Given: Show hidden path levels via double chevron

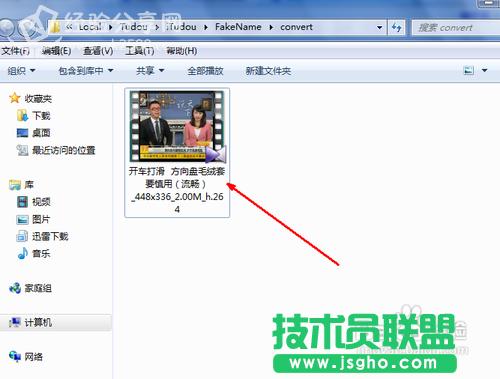Looking at the screenshot, I should [x=69, y=27].
